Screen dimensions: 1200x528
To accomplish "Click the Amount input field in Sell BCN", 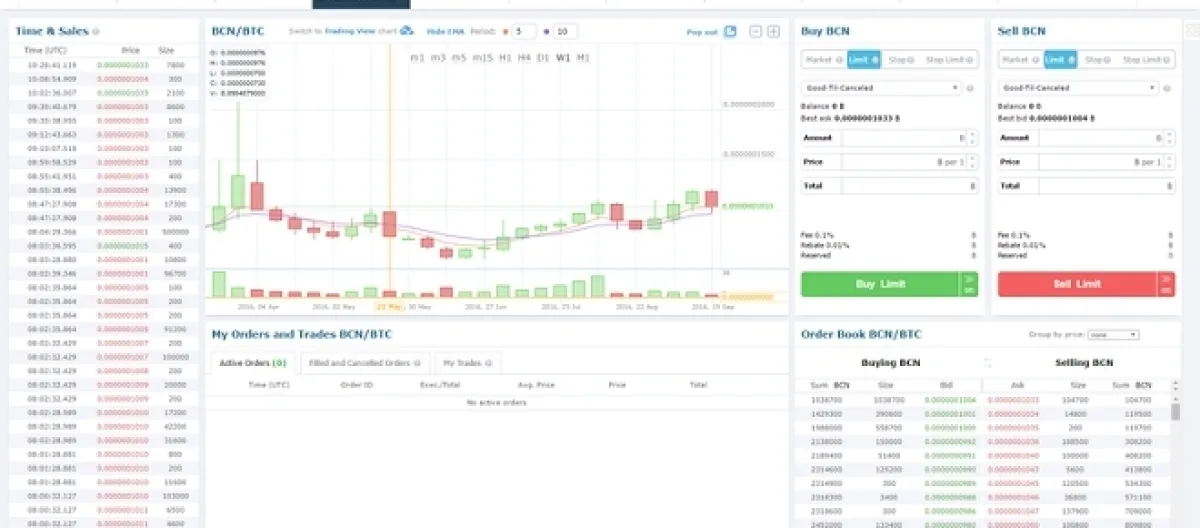I will (1098, 138).
